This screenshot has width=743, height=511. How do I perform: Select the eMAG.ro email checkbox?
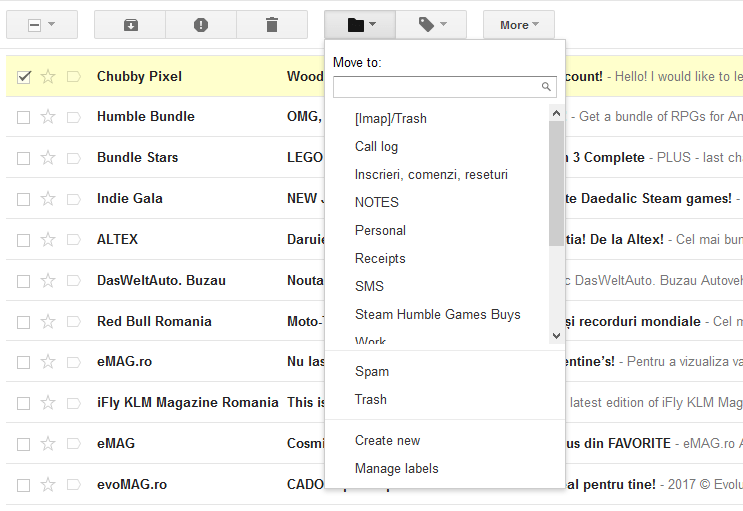coord(24,362)
